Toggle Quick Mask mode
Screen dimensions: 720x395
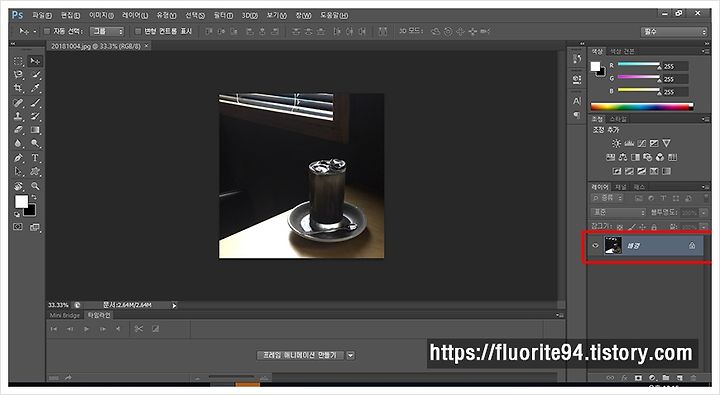click(x=18, y=227)
